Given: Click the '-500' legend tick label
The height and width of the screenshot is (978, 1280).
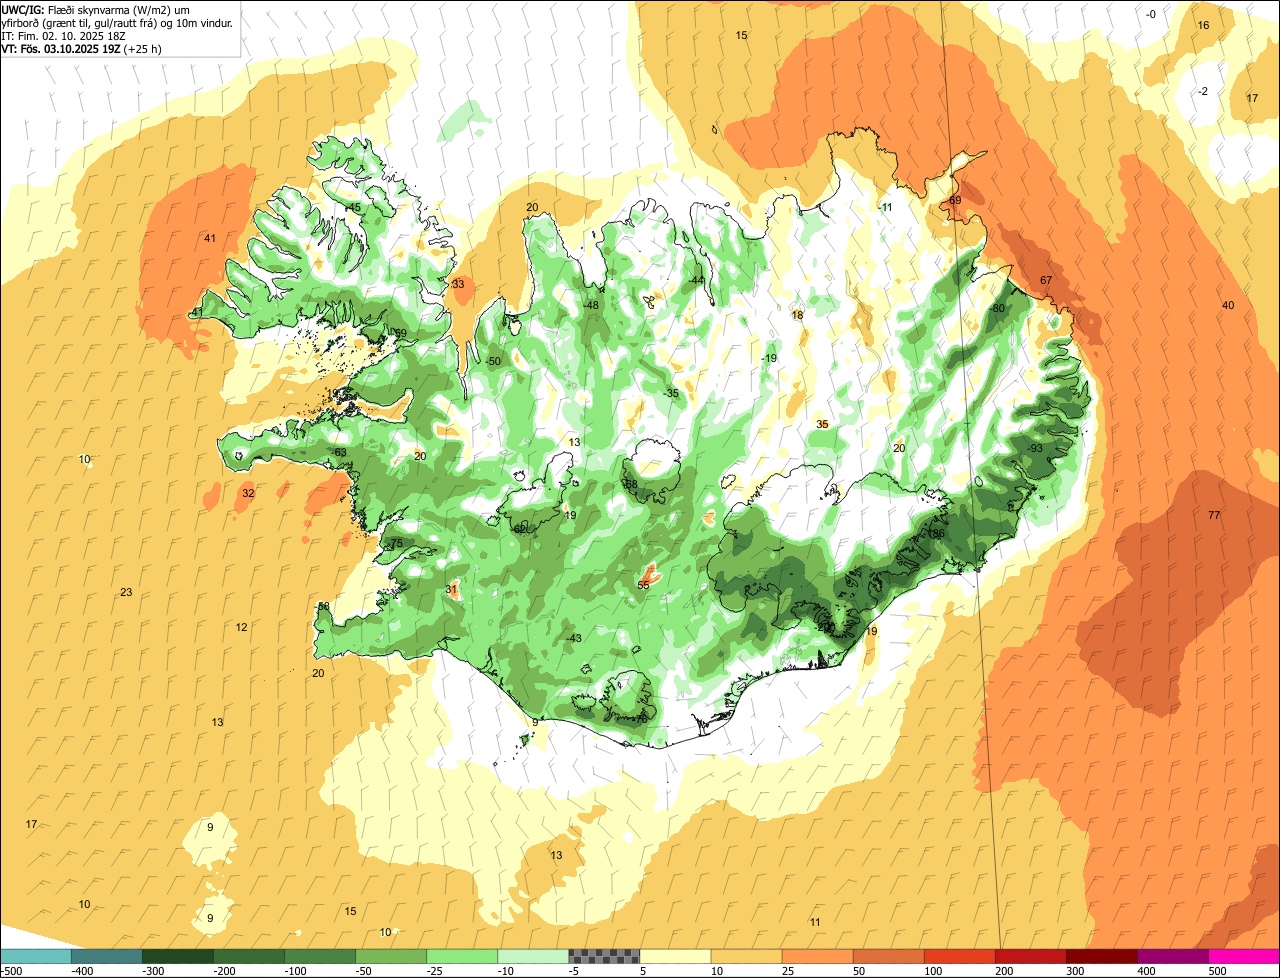Looking at the screenshot, I should click(13, 970).
